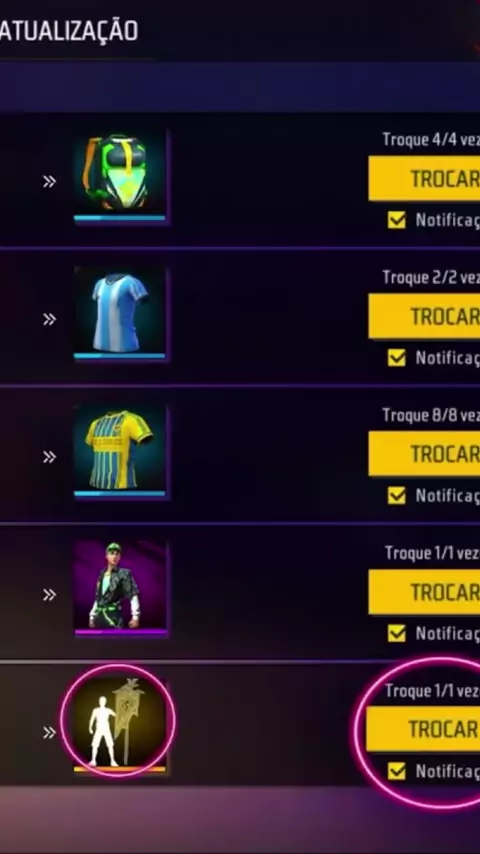Toggle the flag emote's notification checkbox

(x=397, y=771)
